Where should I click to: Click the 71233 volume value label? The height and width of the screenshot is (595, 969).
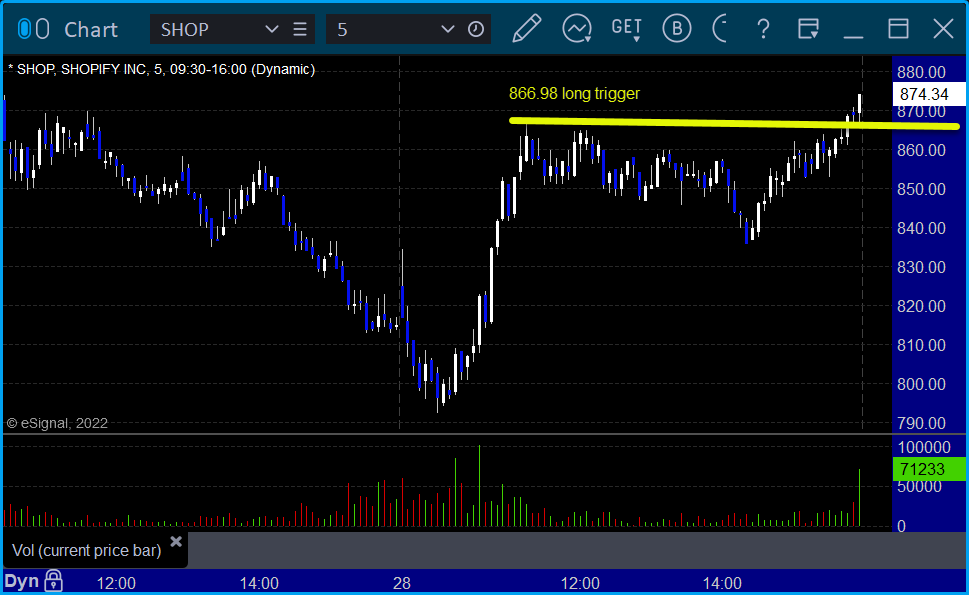(929, 469)
